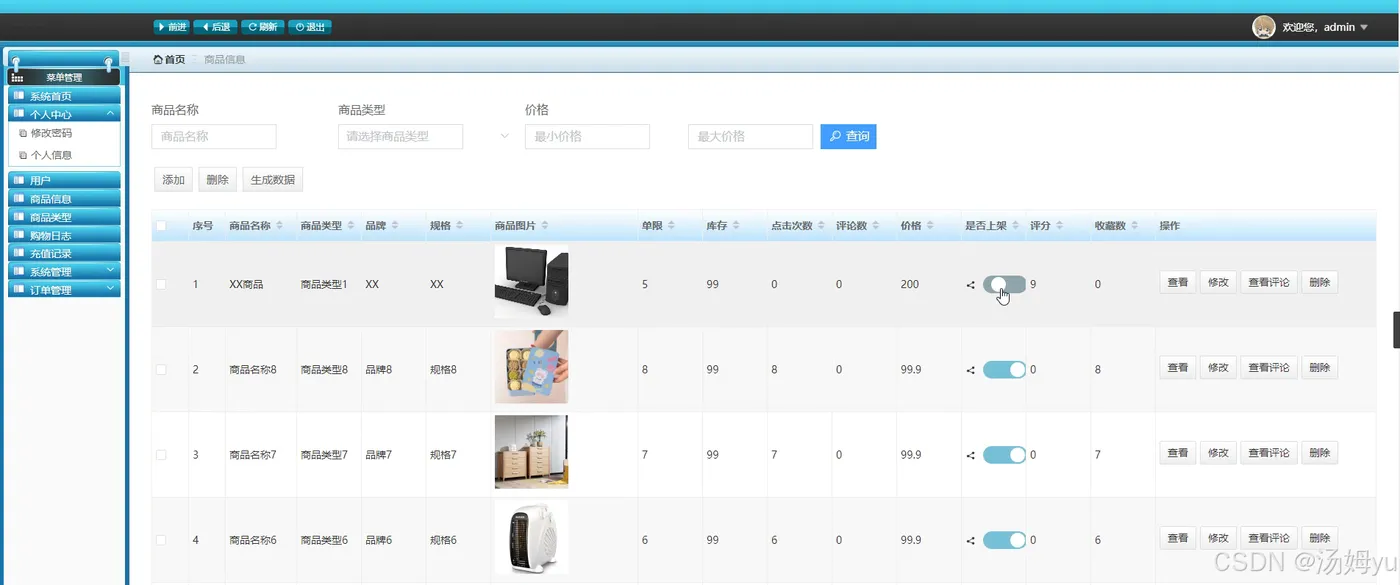Tick the select-all header checkbox
Image resolution: width=1400 pixels, height=585 pixels.
pyautogui.click(x=161, y=226)
